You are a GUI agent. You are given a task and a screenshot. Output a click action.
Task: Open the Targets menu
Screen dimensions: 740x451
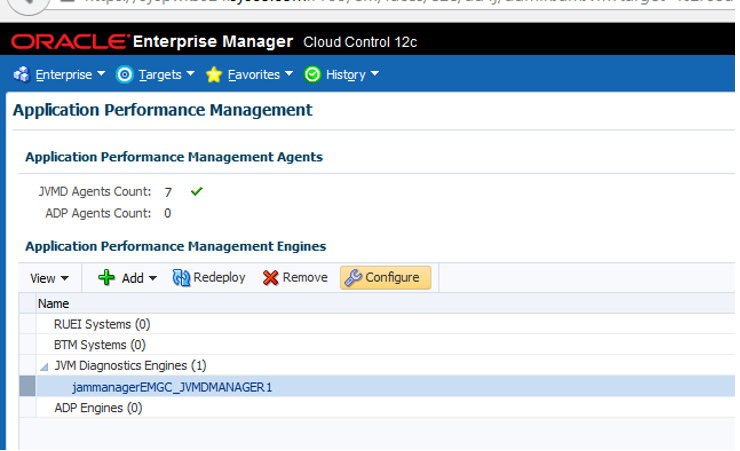pyautogui.click(x=166, y=75)
